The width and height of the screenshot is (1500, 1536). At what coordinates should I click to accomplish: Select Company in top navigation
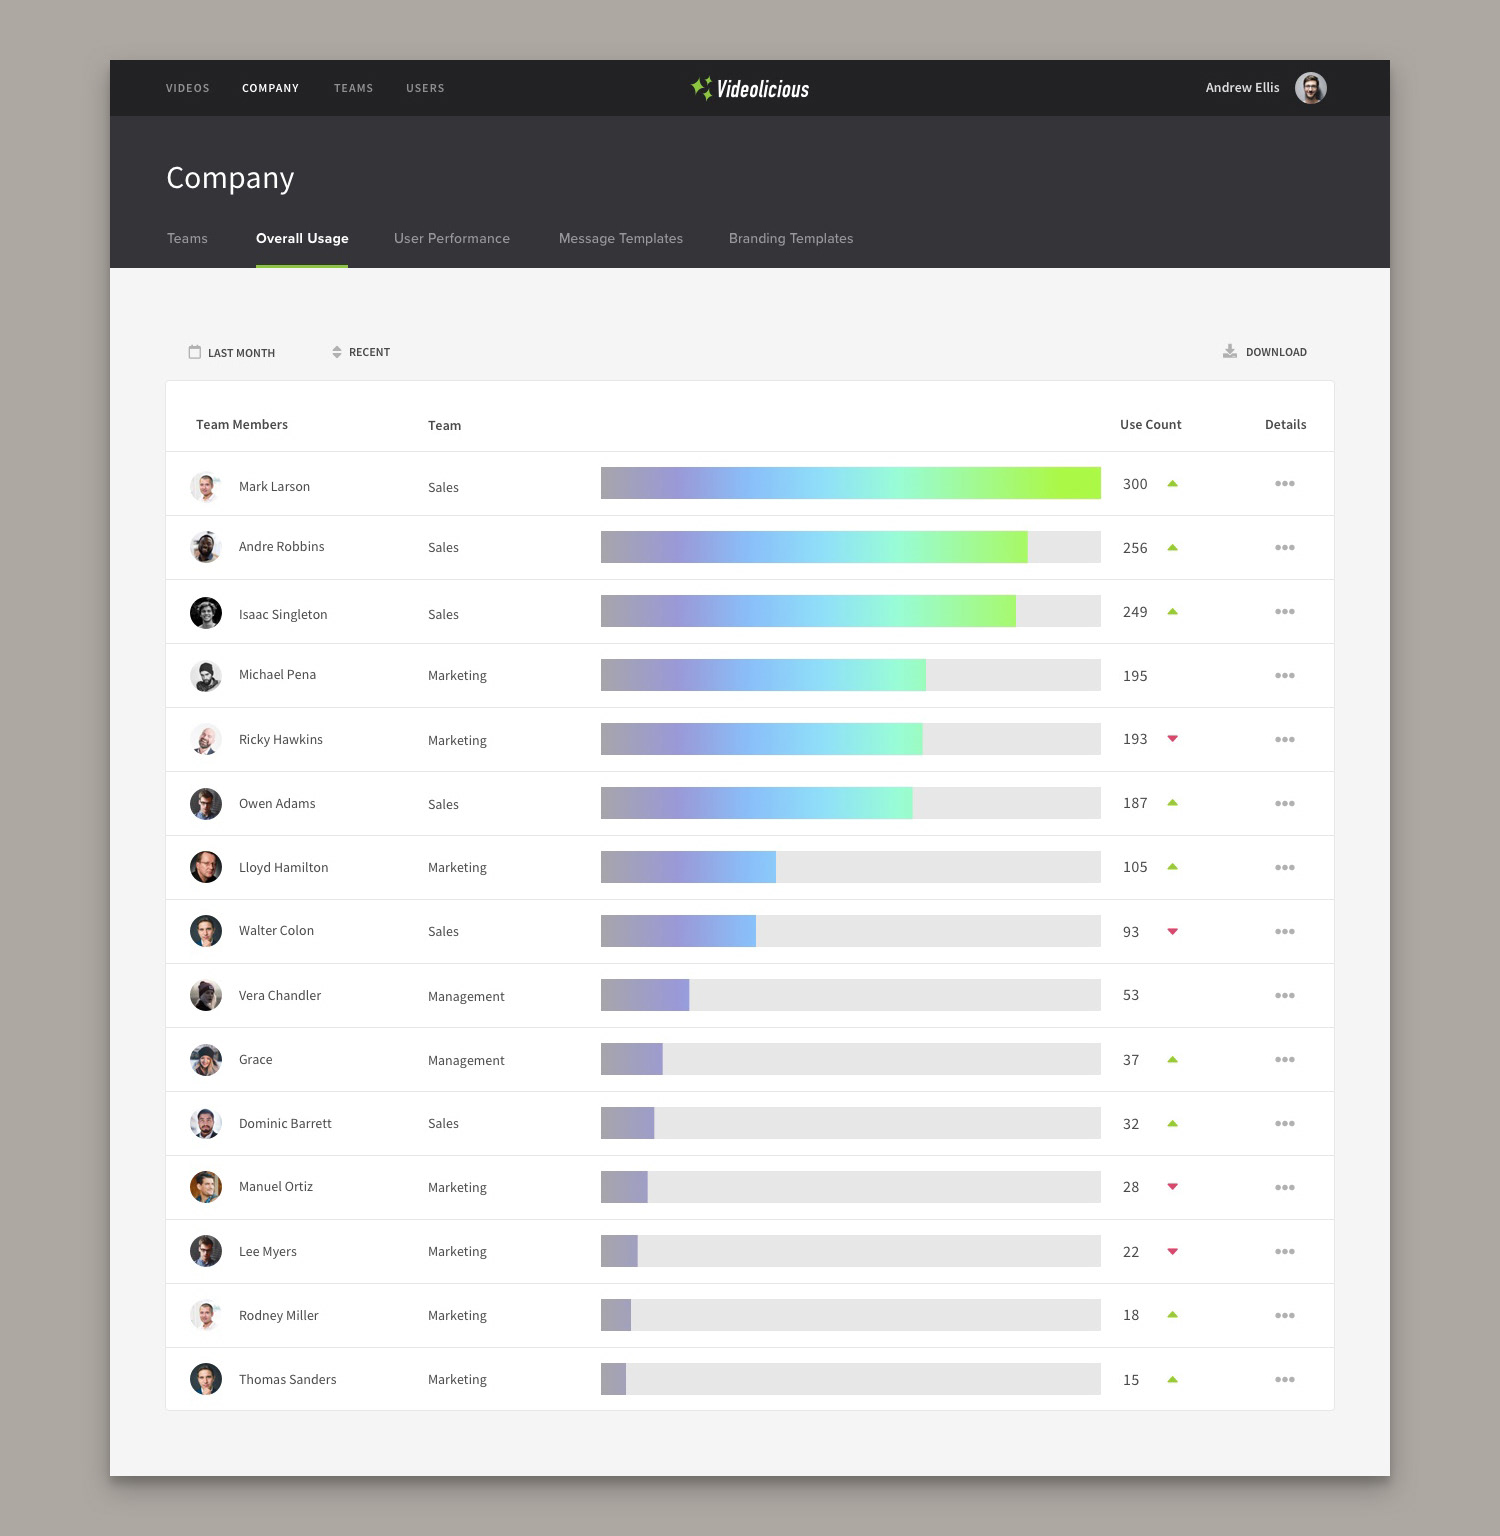point(270,88)
